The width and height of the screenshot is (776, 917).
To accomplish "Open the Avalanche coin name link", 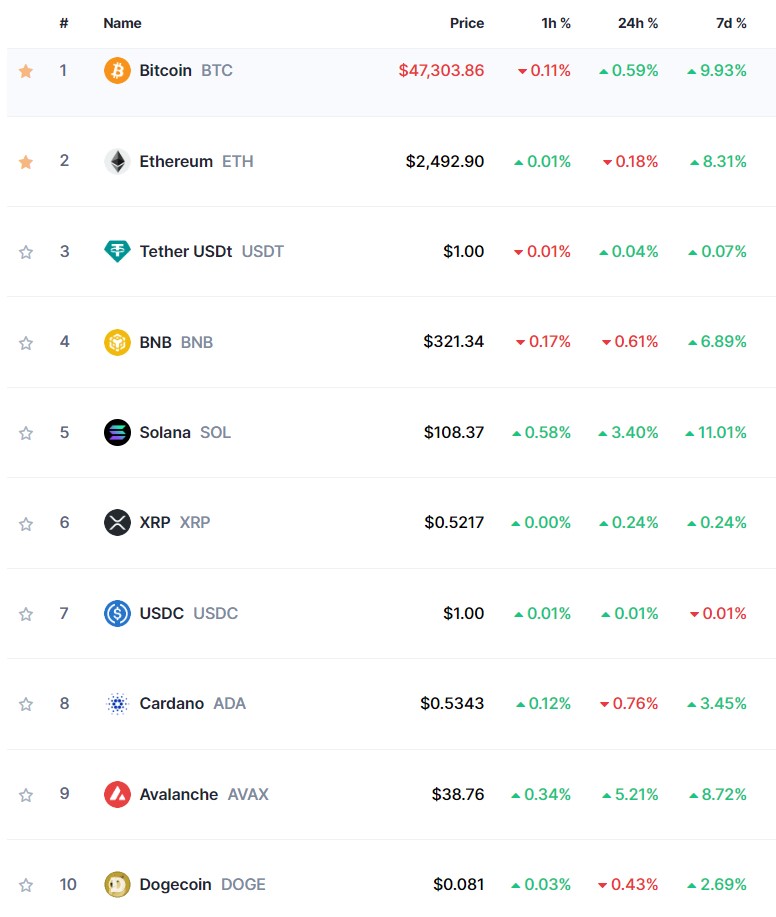I will click(178, 795).
